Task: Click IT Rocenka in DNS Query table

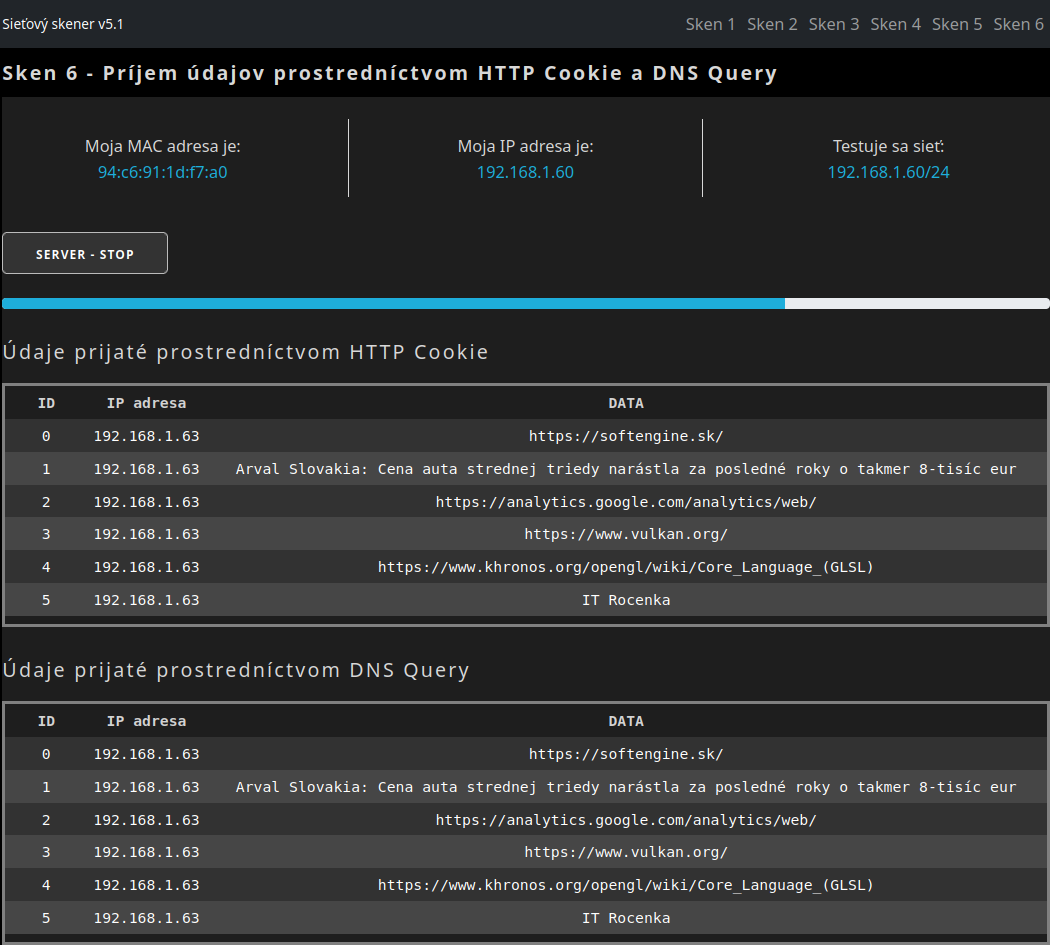Action: pos(626,918)
